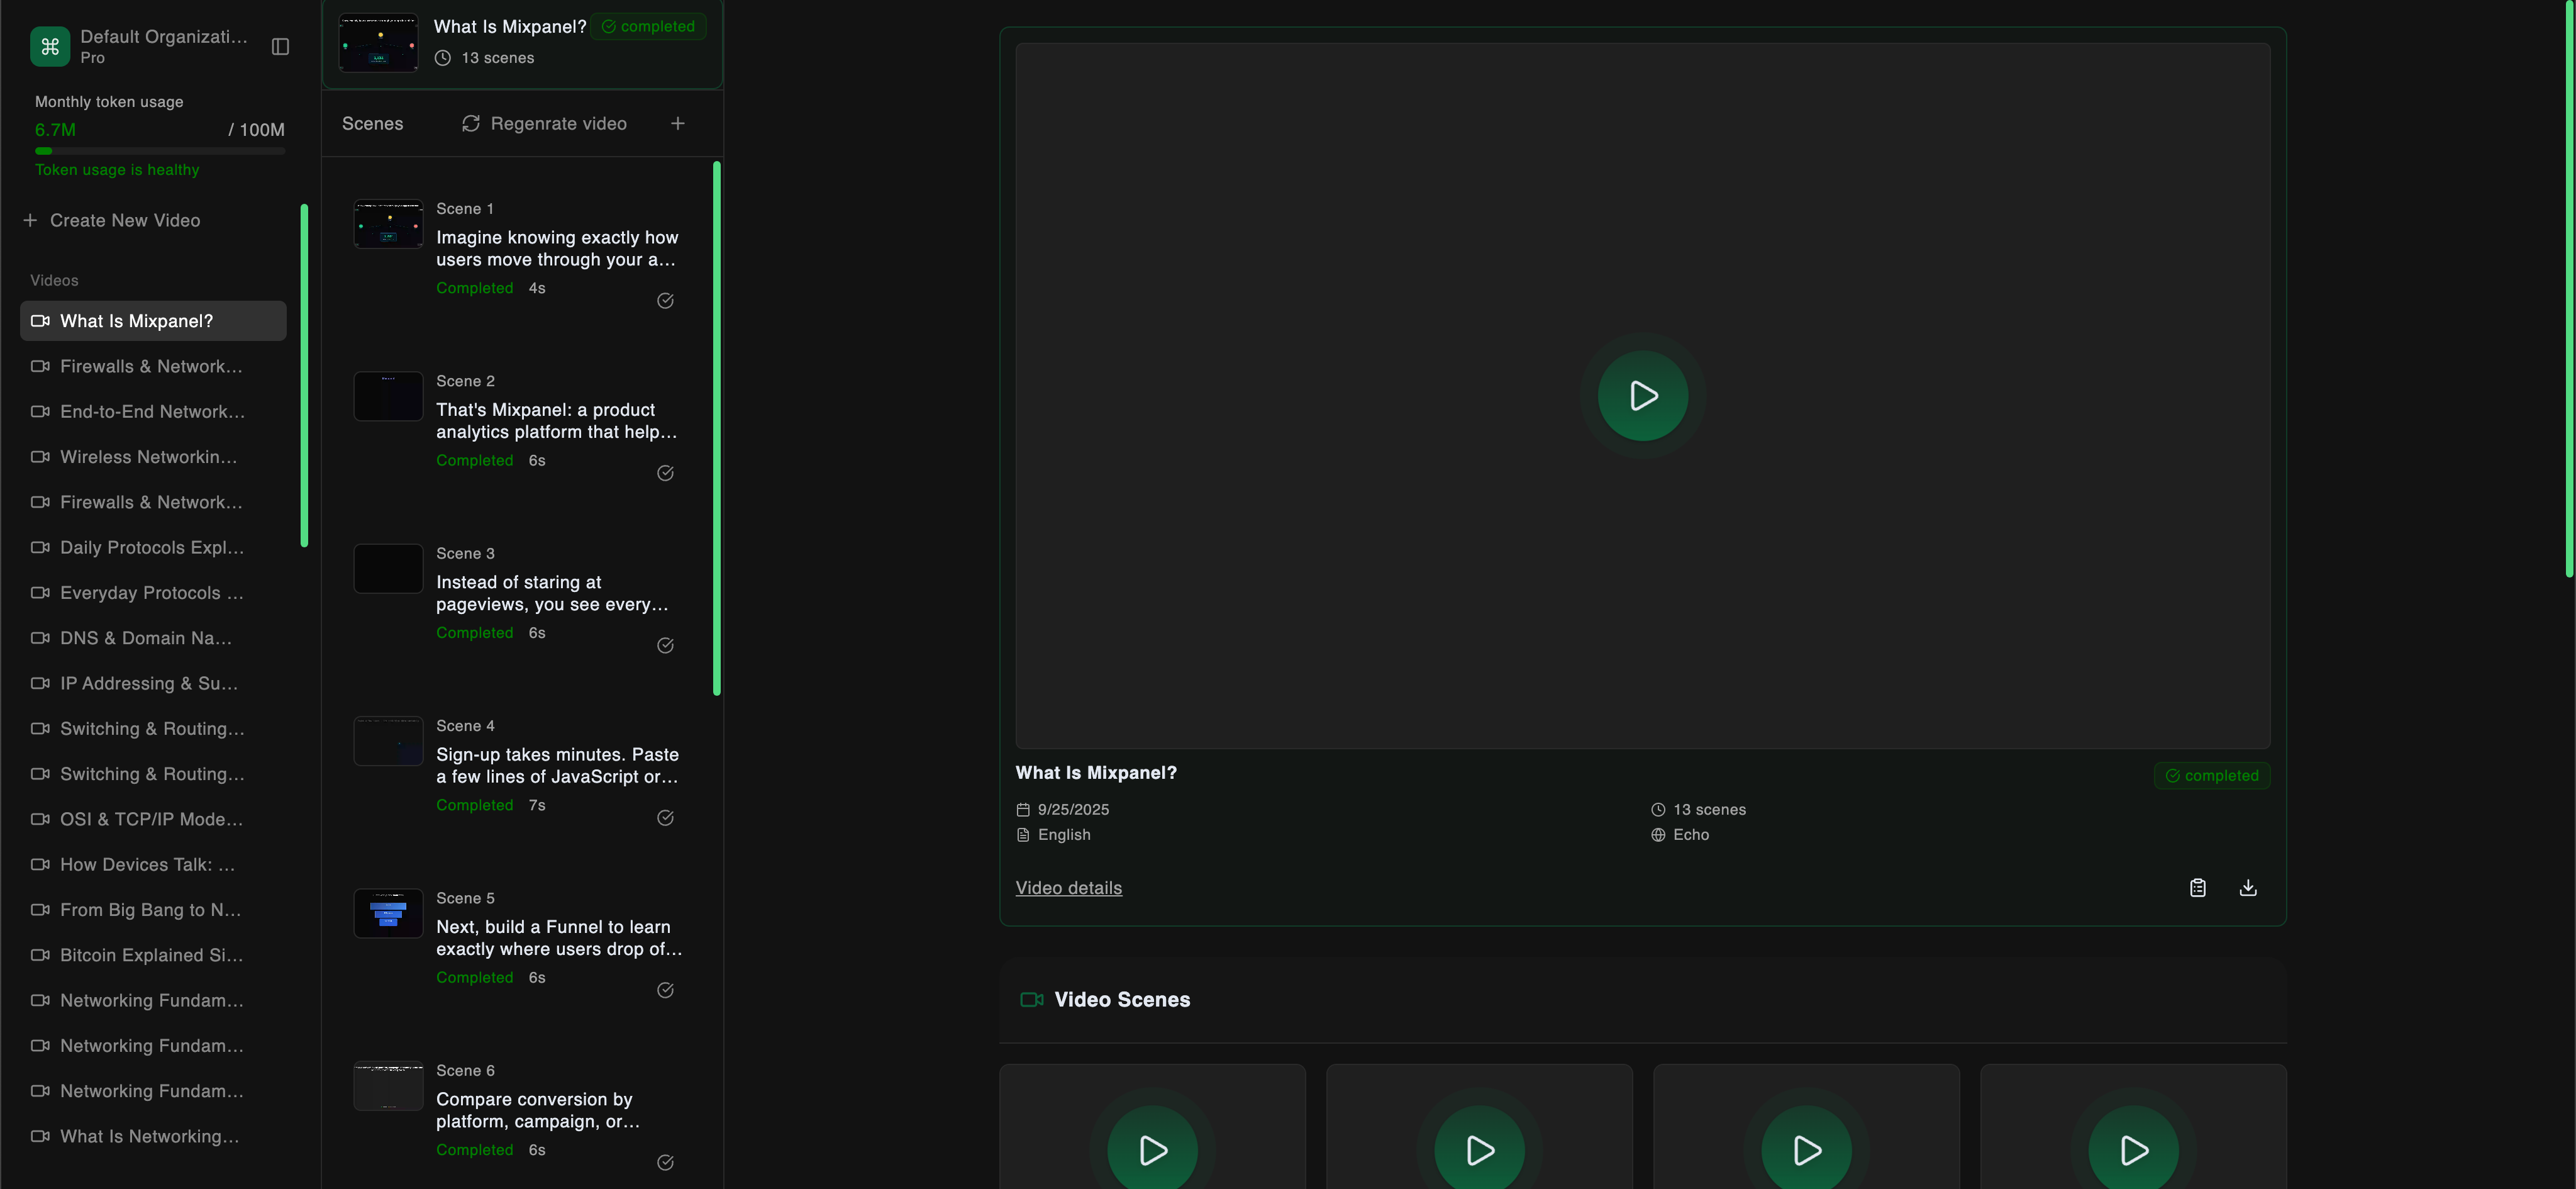Open the Video details link
Image resolution: width=2576 pixels, height=1189 pixels.
coord(1069,888)
